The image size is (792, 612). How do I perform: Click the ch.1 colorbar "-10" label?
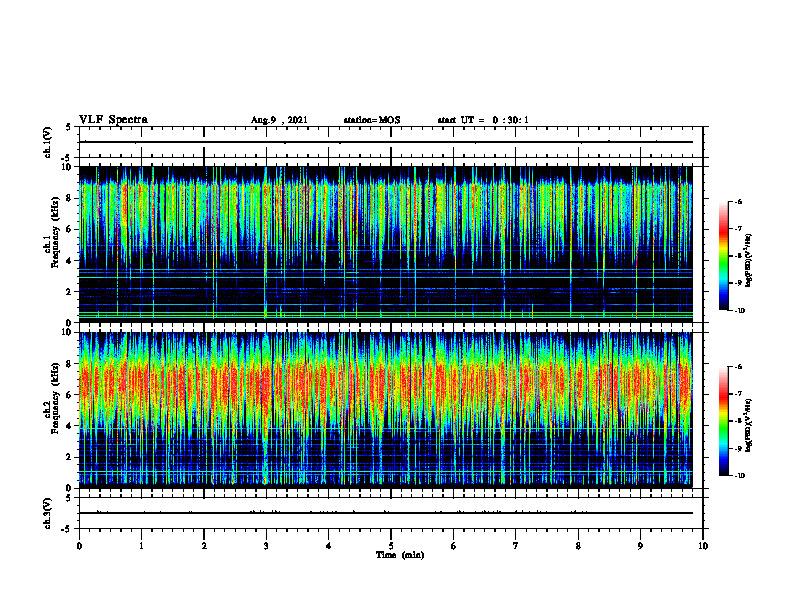coord(740,311)
